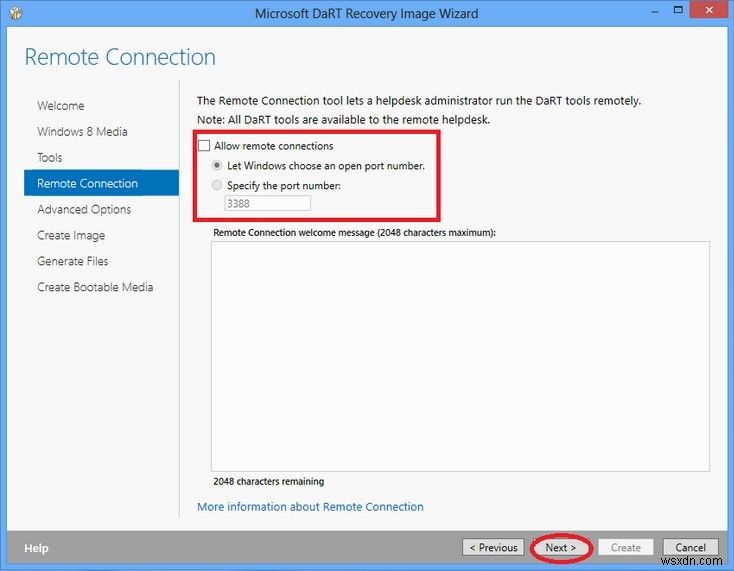Jump to the Generate Files step

(x=73, y=261)
